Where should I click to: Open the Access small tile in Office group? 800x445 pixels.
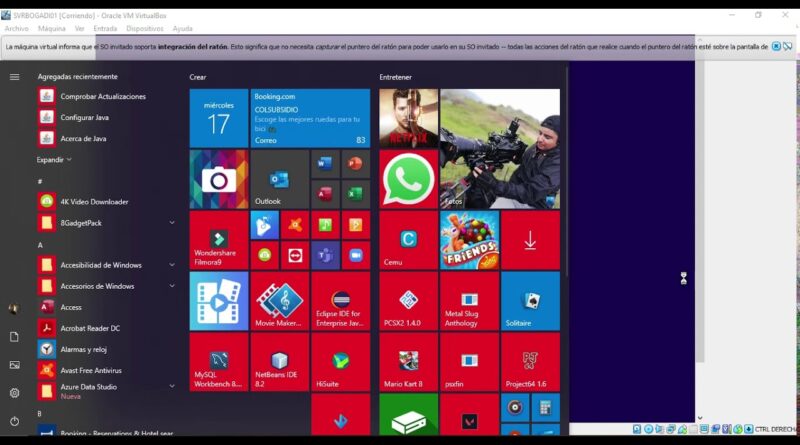[x=325, y=194]
